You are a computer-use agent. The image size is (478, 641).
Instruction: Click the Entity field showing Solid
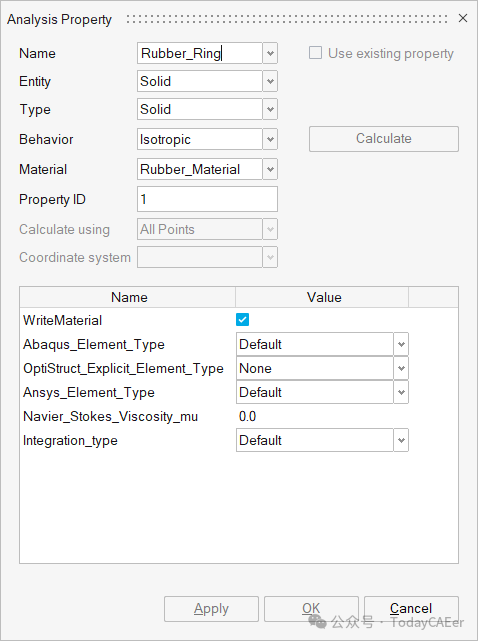click(x=200, y=81)
